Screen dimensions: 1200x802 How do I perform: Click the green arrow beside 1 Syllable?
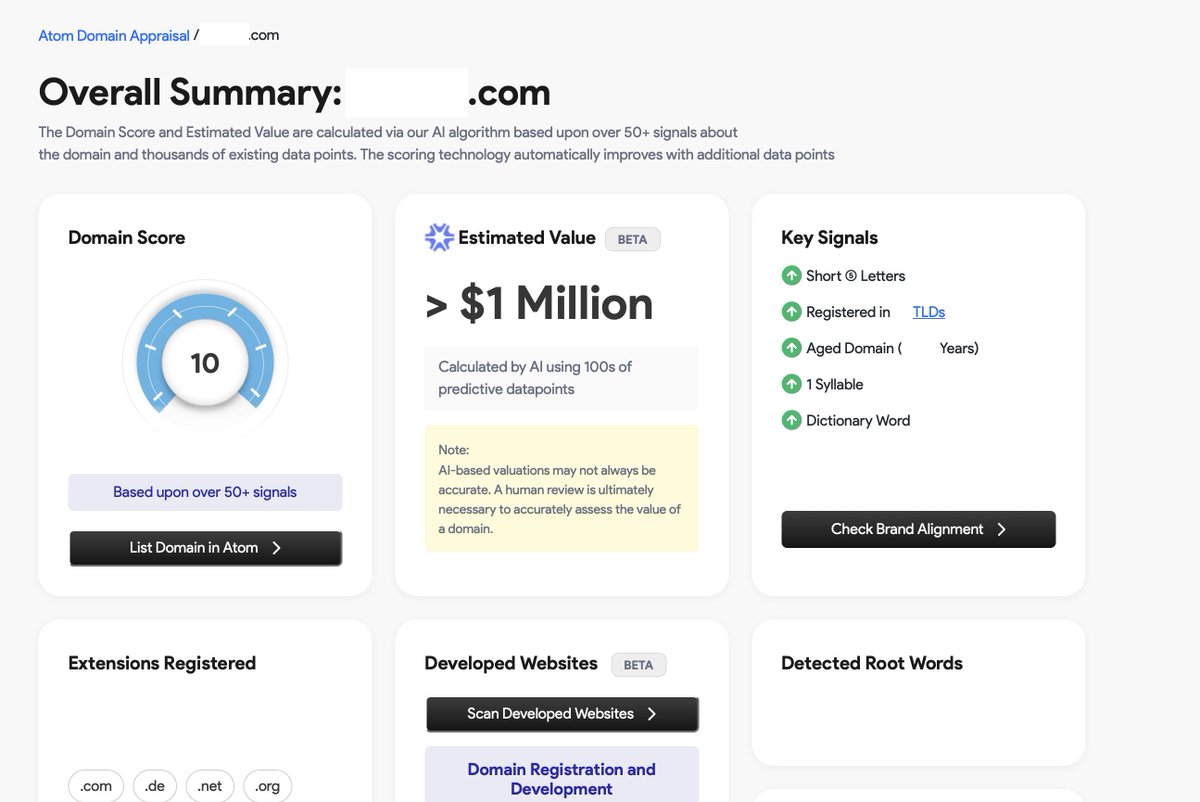[x=791, y=384]
